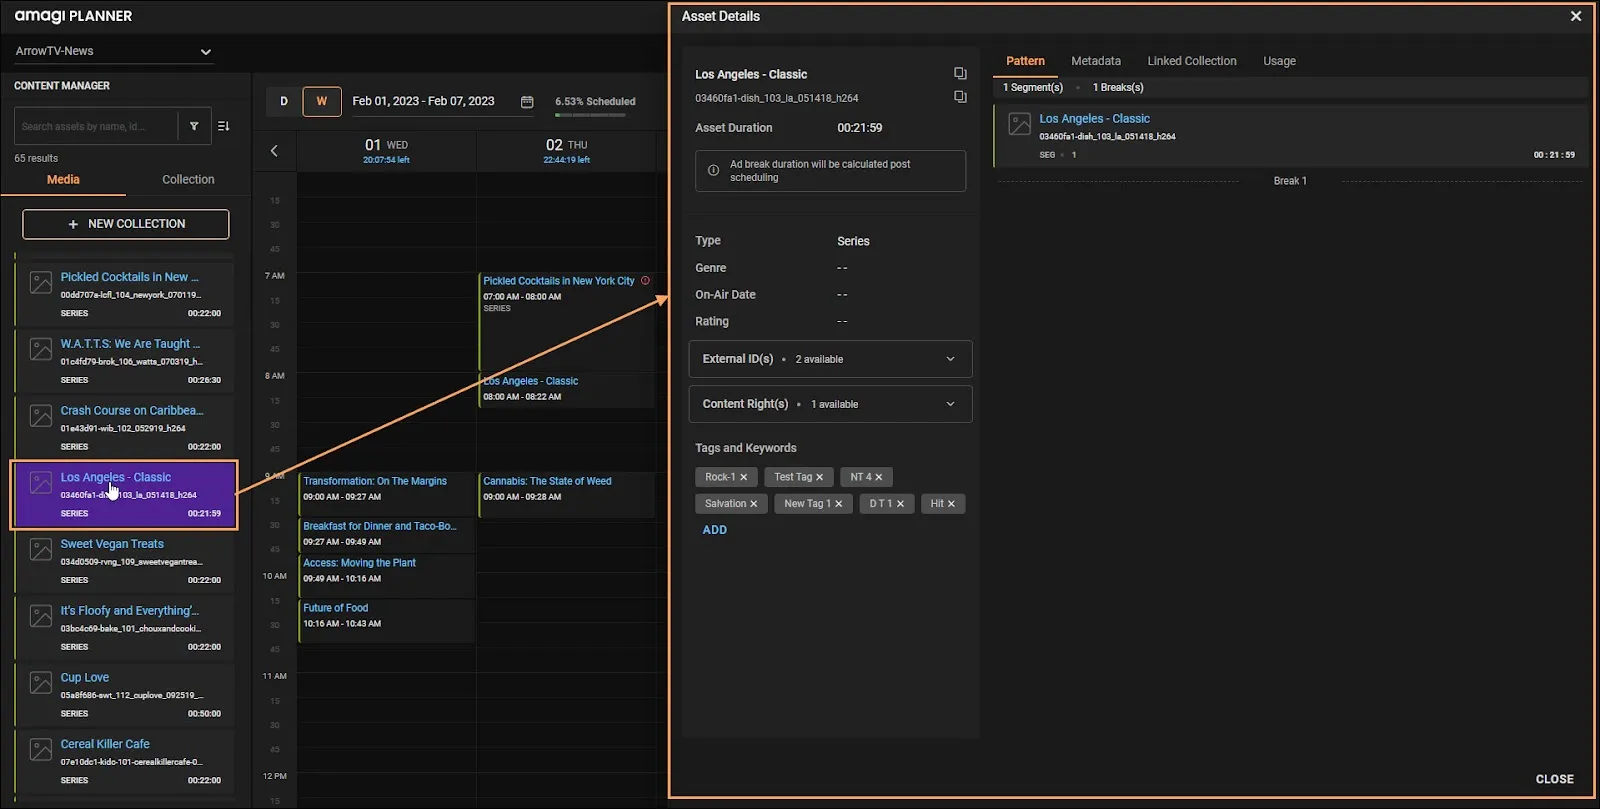Open the ArrowTV-News channel dropdown

[113, 51]
